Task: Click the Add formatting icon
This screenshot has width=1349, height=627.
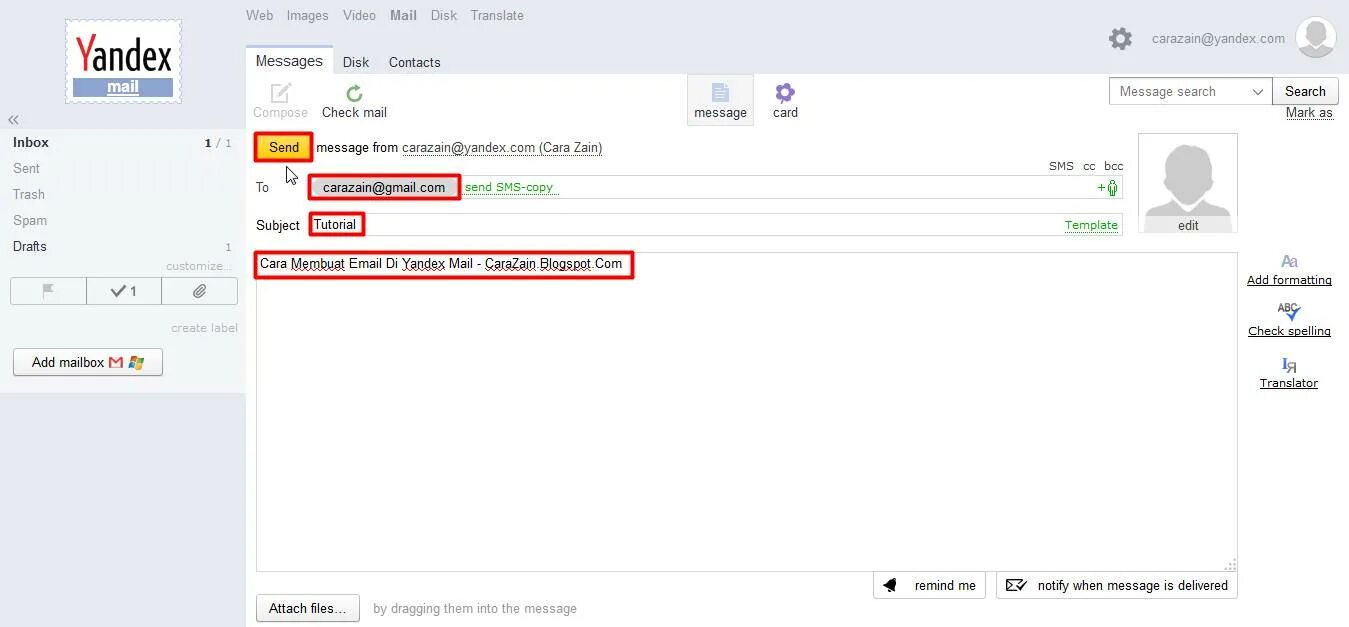Action: (x=1289, y=261)
